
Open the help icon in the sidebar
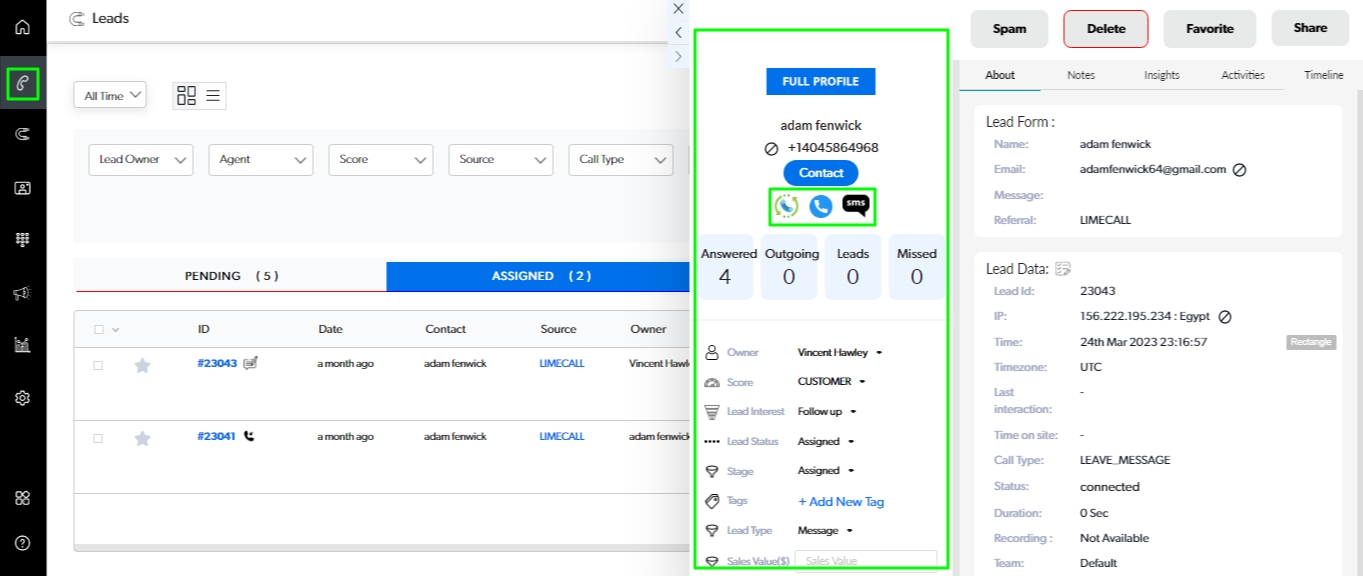22,543
